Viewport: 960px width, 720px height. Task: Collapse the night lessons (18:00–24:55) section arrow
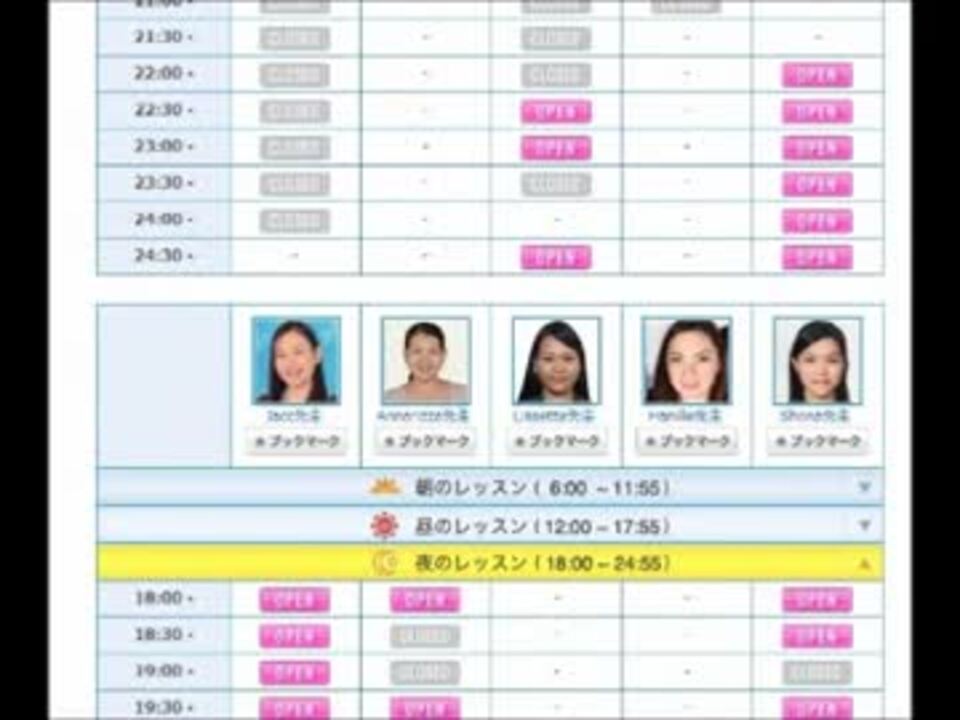tap(864, 563)
